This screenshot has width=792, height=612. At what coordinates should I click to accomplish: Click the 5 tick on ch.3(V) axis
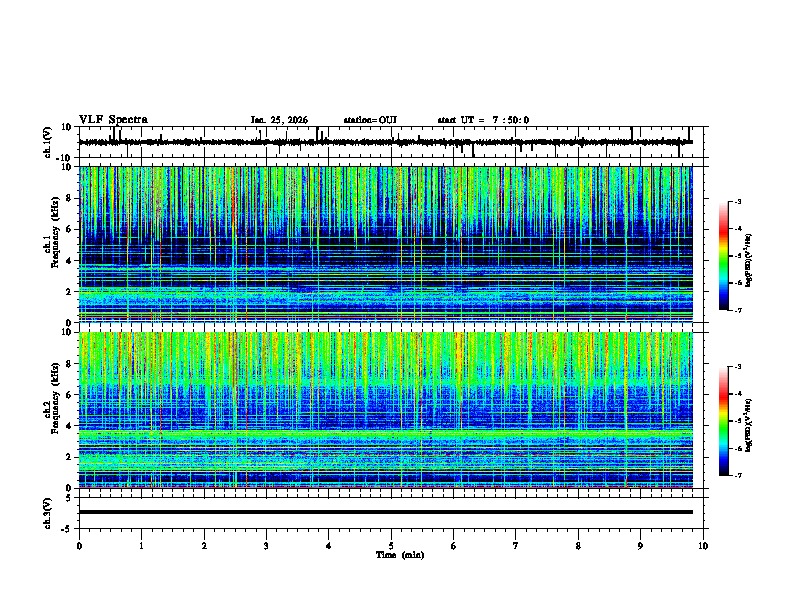[70, 498]
